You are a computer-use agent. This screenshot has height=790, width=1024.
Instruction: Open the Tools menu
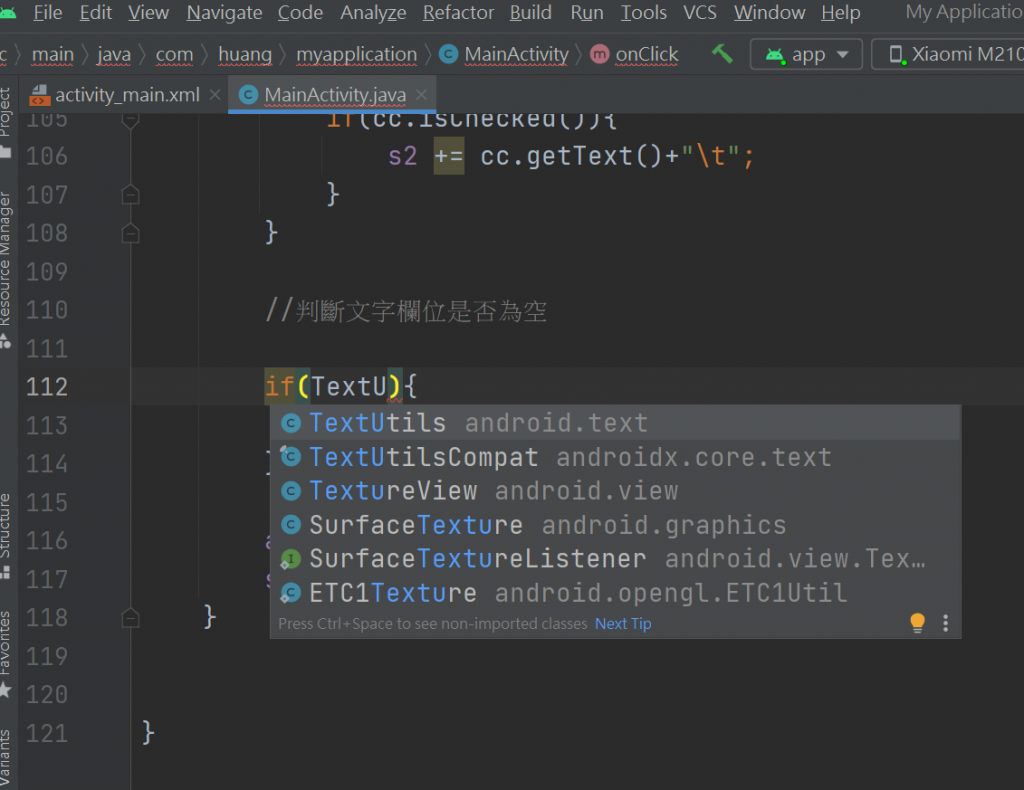[x=643, y=12]
